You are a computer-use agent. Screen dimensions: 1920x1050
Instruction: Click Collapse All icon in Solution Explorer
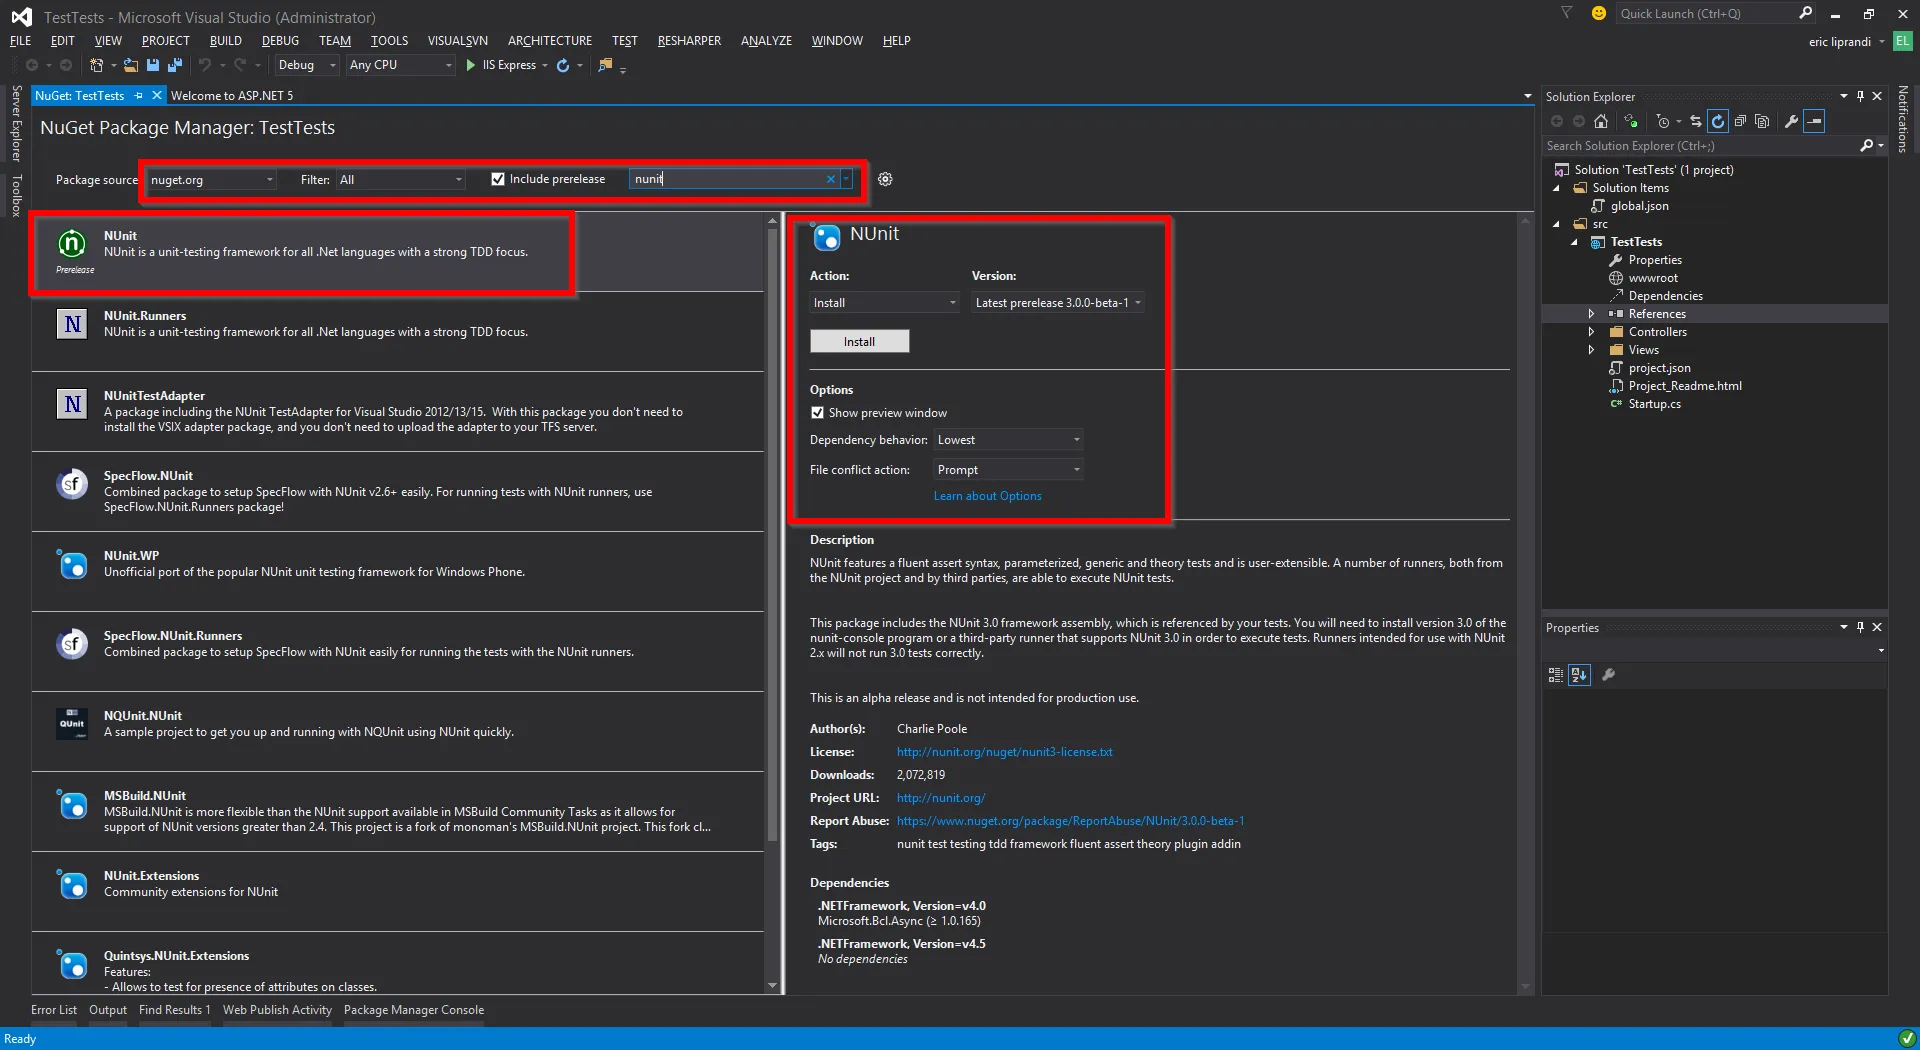[x=1740, y=121]
